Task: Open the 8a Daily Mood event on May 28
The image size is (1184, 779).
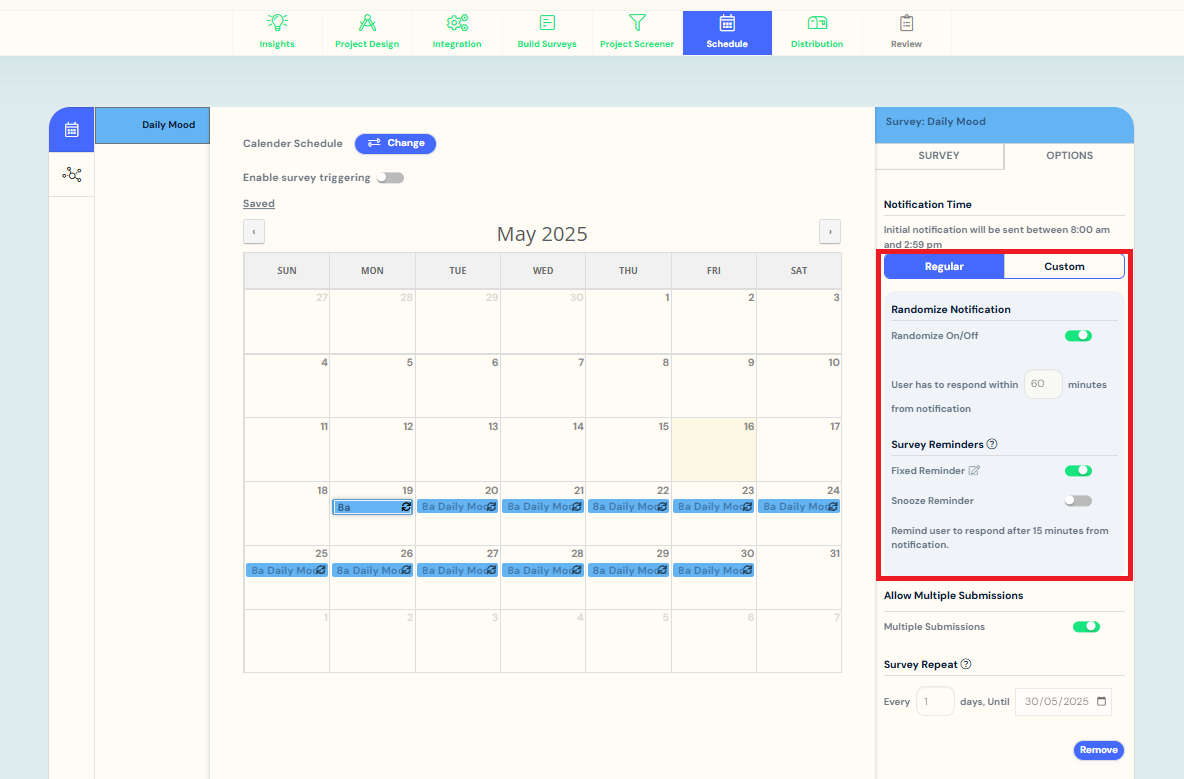Action: tap(543, 570)
